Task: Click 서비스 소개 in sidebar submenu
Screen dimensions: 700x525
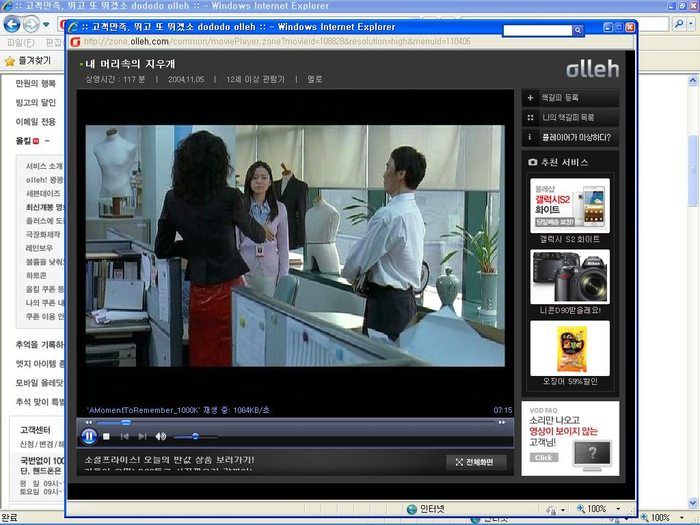Action: [44, 166]
